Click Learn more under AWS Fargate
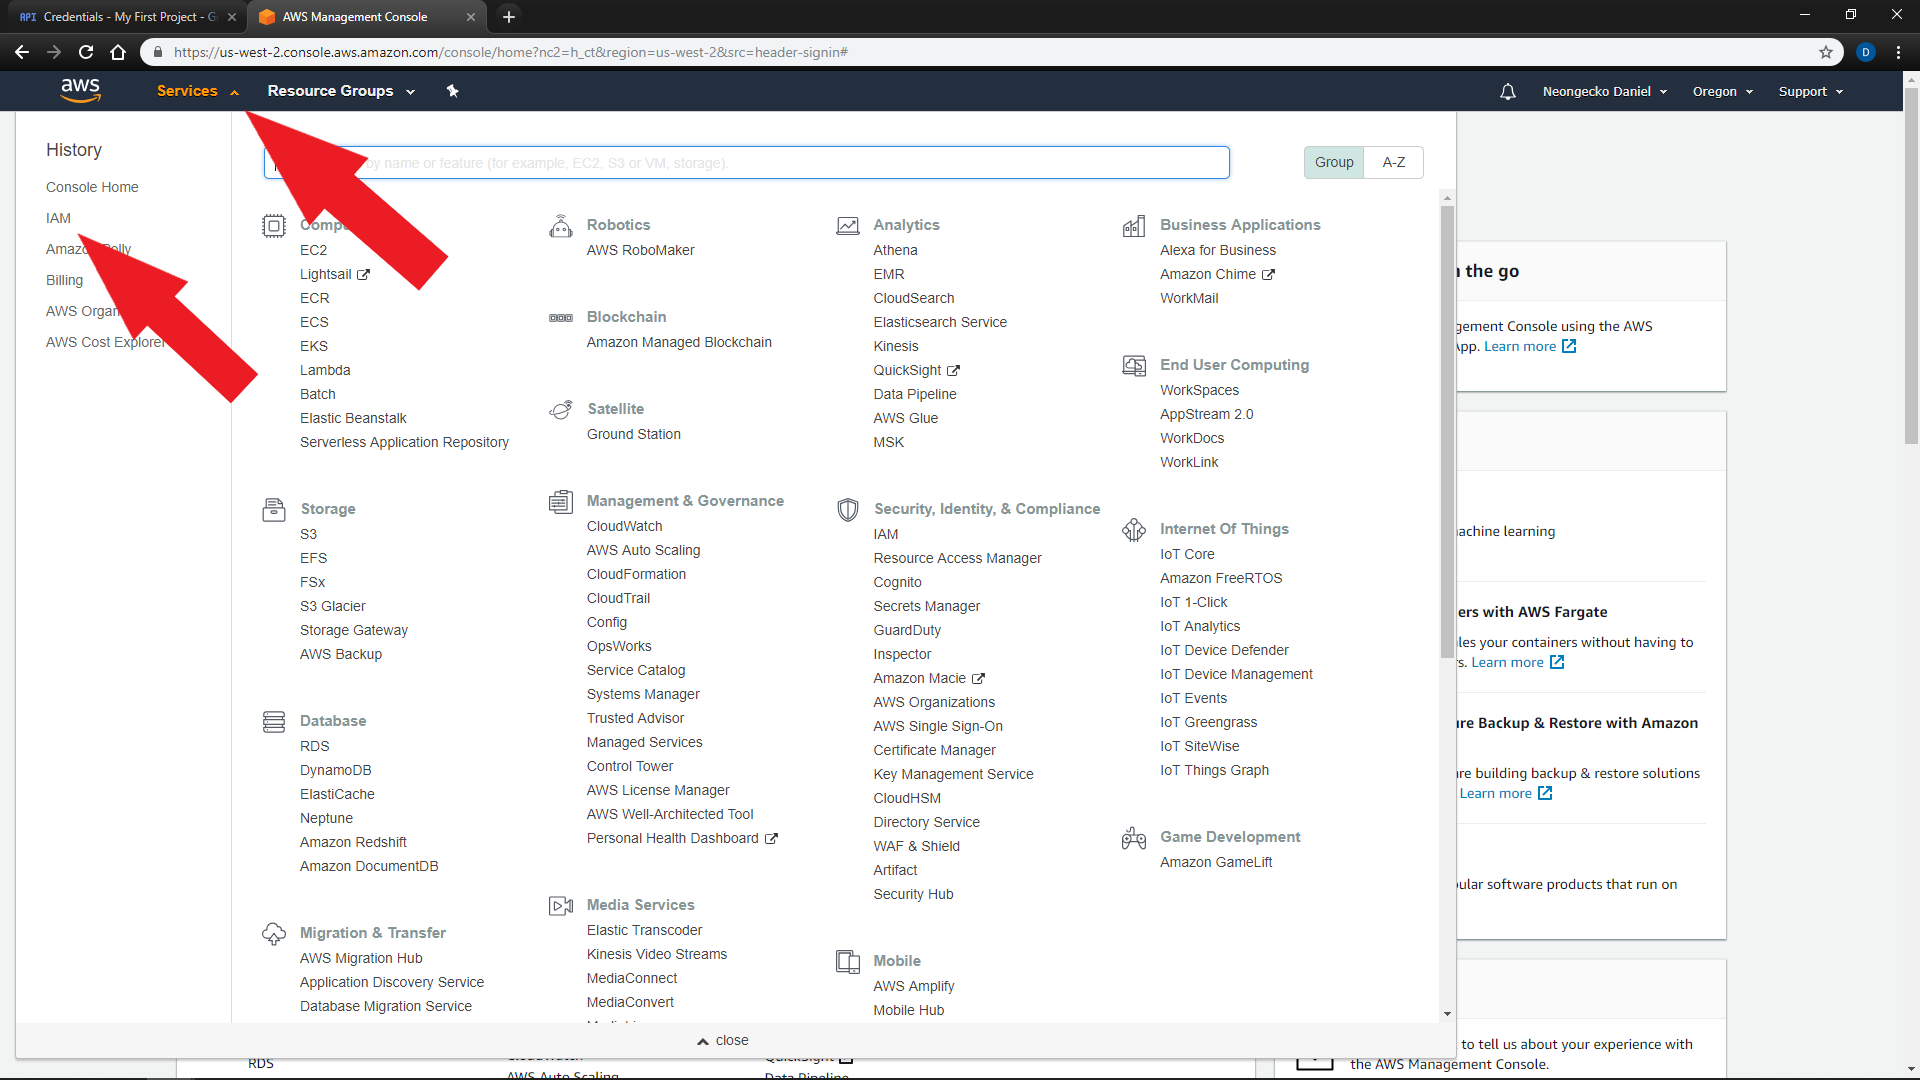This screenshot has width=1920, height=1080. click(1517, 662)
